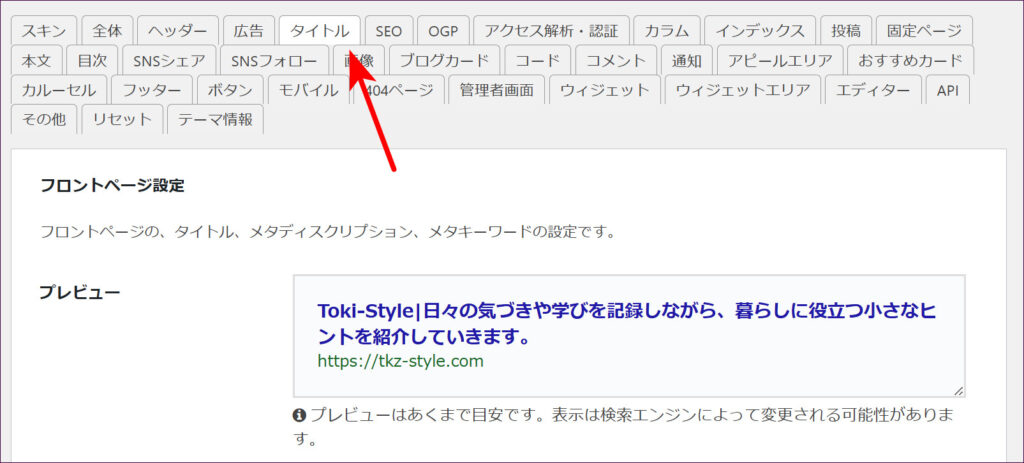This screenshot has height=463, width=1024.
Task: Select the アクセス解析・認証 tab
Action: point(551,31)
